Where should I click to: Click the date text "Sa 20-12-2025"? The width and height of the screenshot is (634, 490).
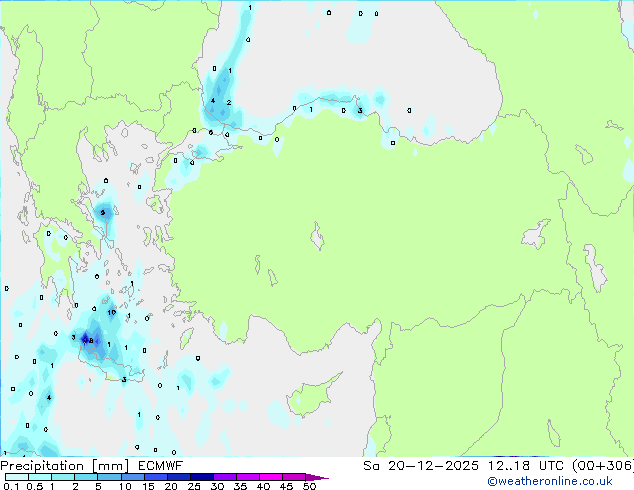pos(421,466)
